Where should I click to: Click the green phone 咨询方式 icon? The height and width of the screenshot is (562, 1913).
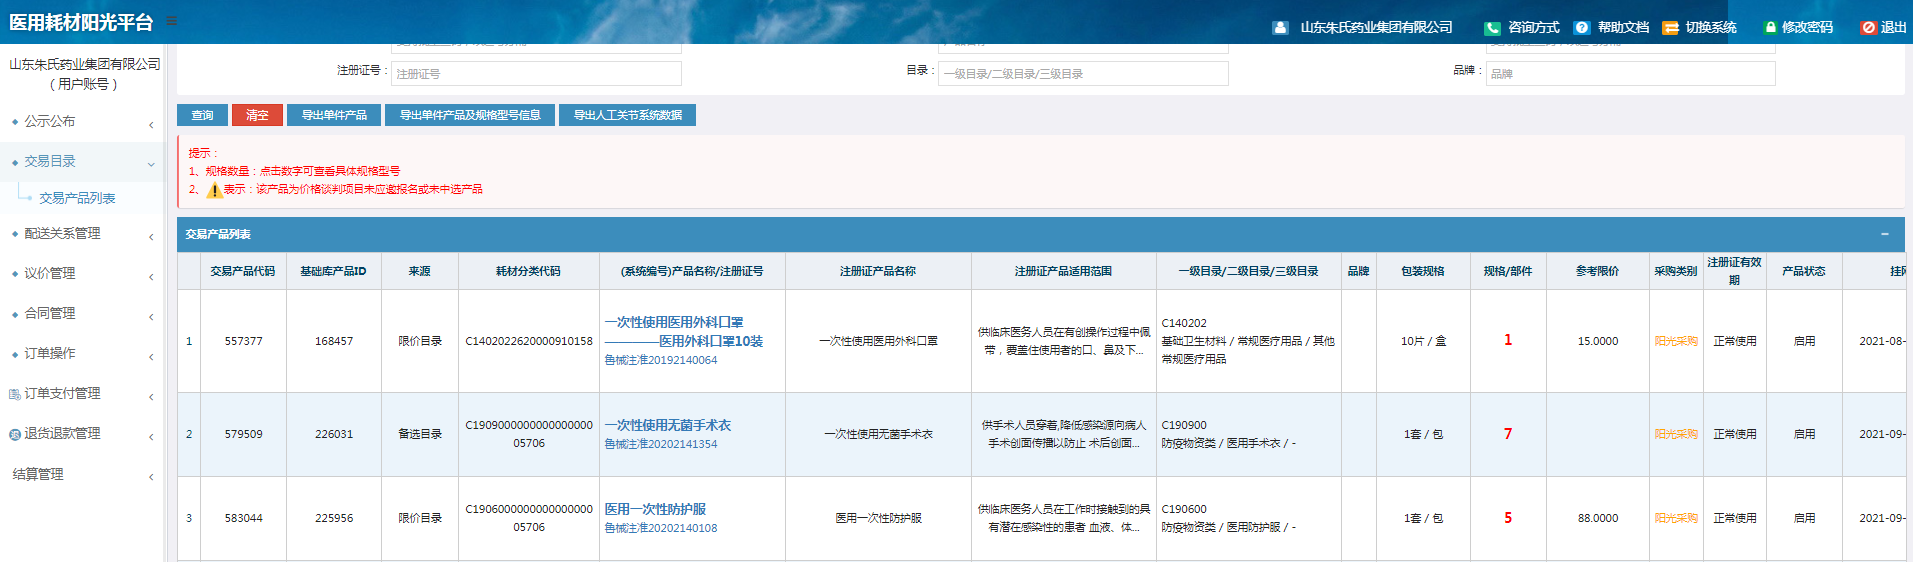click(x=1492, y=28)
